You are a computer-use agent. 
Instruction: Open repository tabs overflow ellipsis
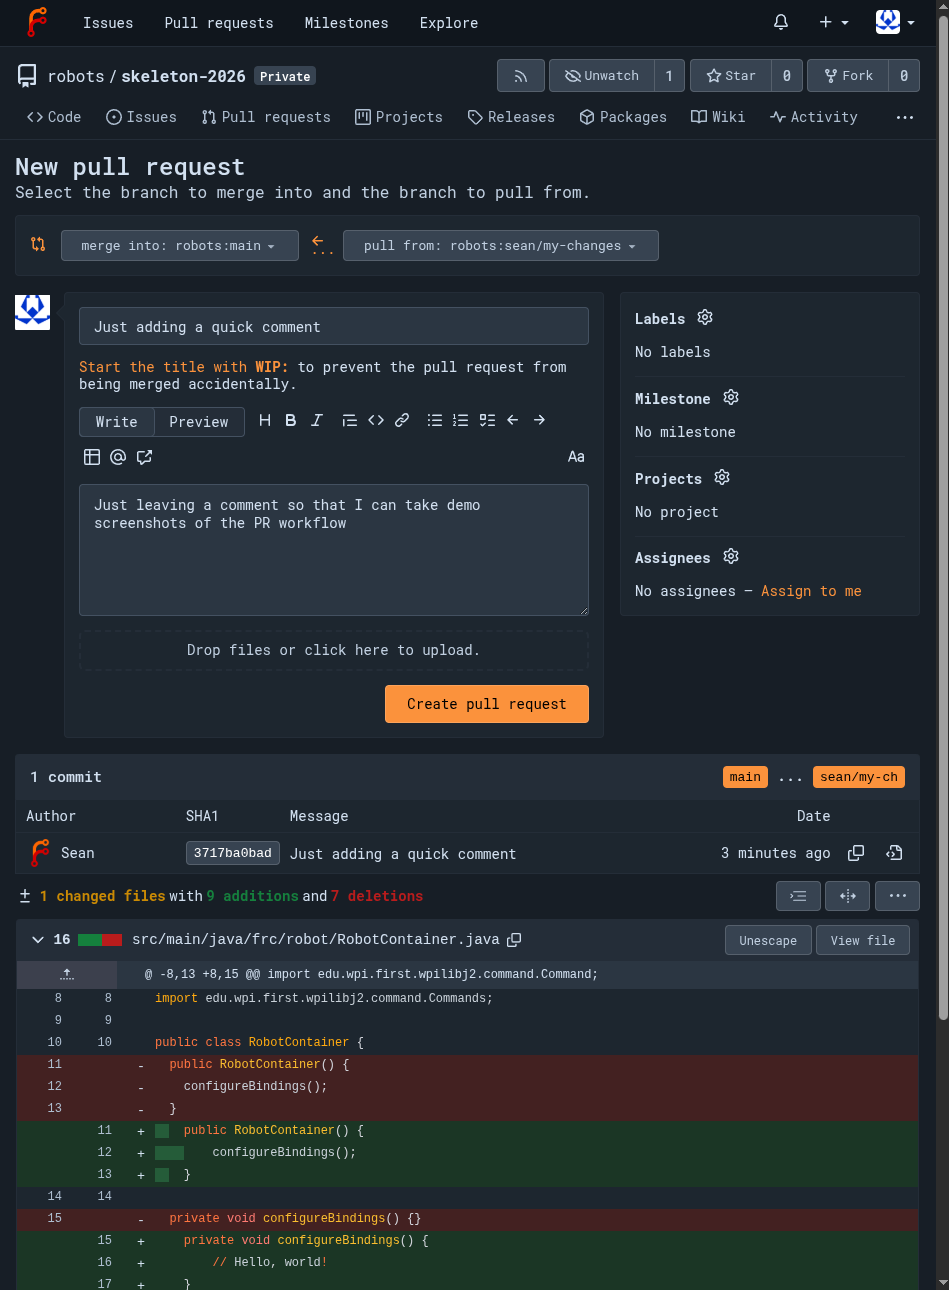coord(905,117)
